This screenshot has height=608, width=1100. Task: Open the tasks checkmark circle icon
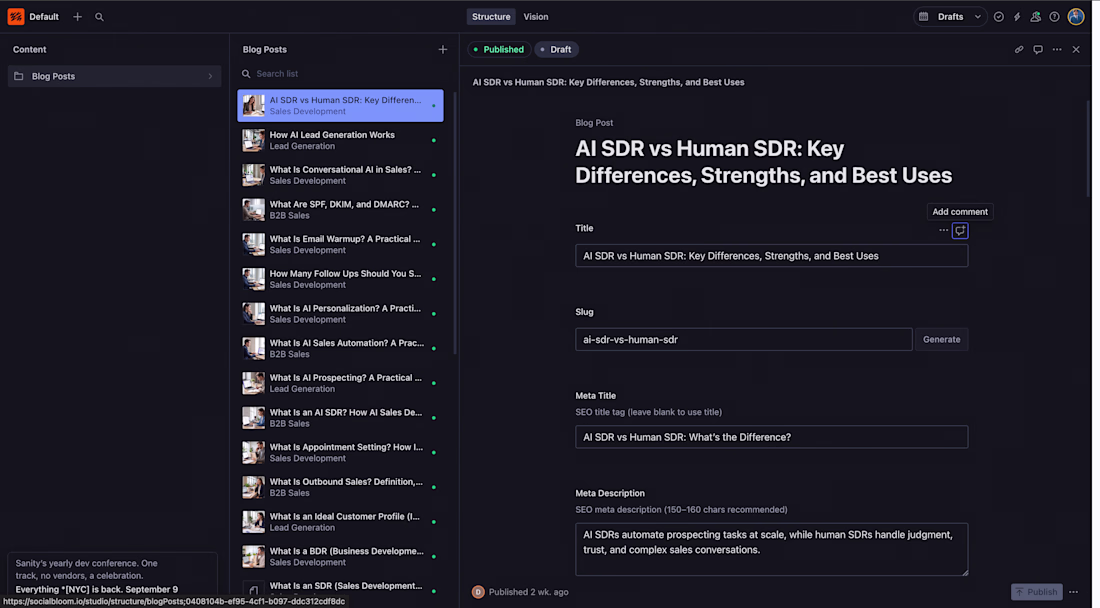tap(998, 17)
